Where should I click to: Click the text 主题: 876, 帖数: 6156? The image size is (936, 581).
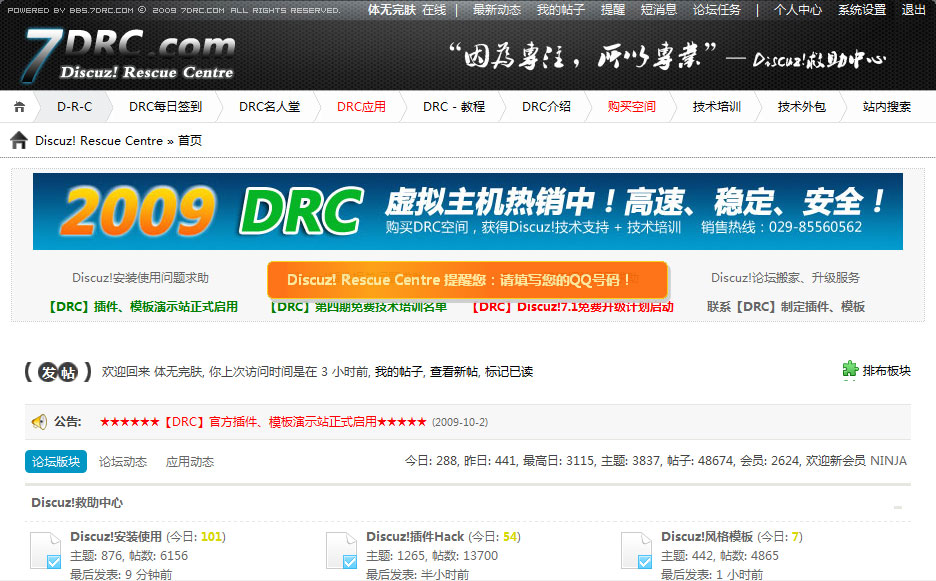pyautogui.click(x=129, y=556)
